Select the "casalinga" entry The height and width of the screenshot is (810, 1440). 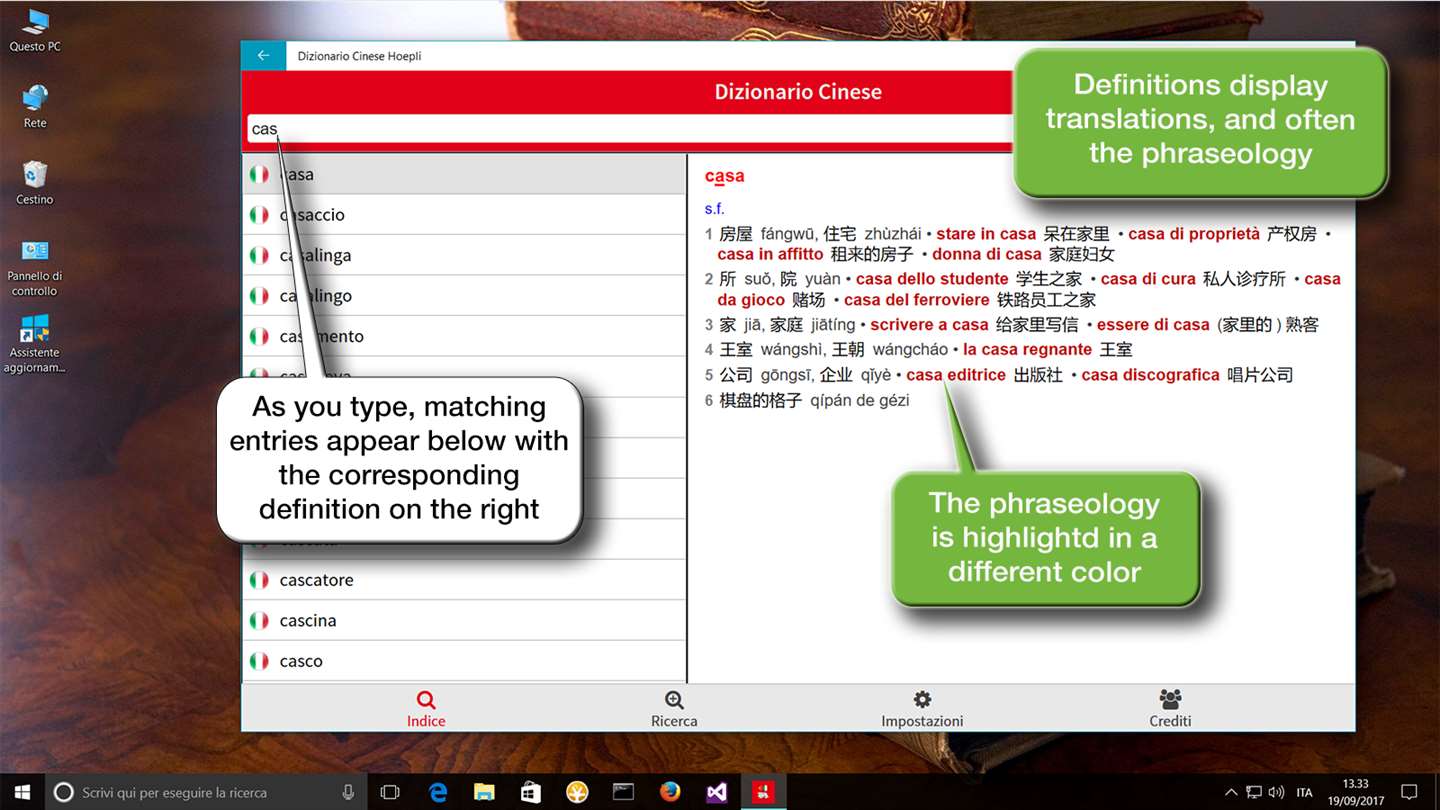point(464,255)
